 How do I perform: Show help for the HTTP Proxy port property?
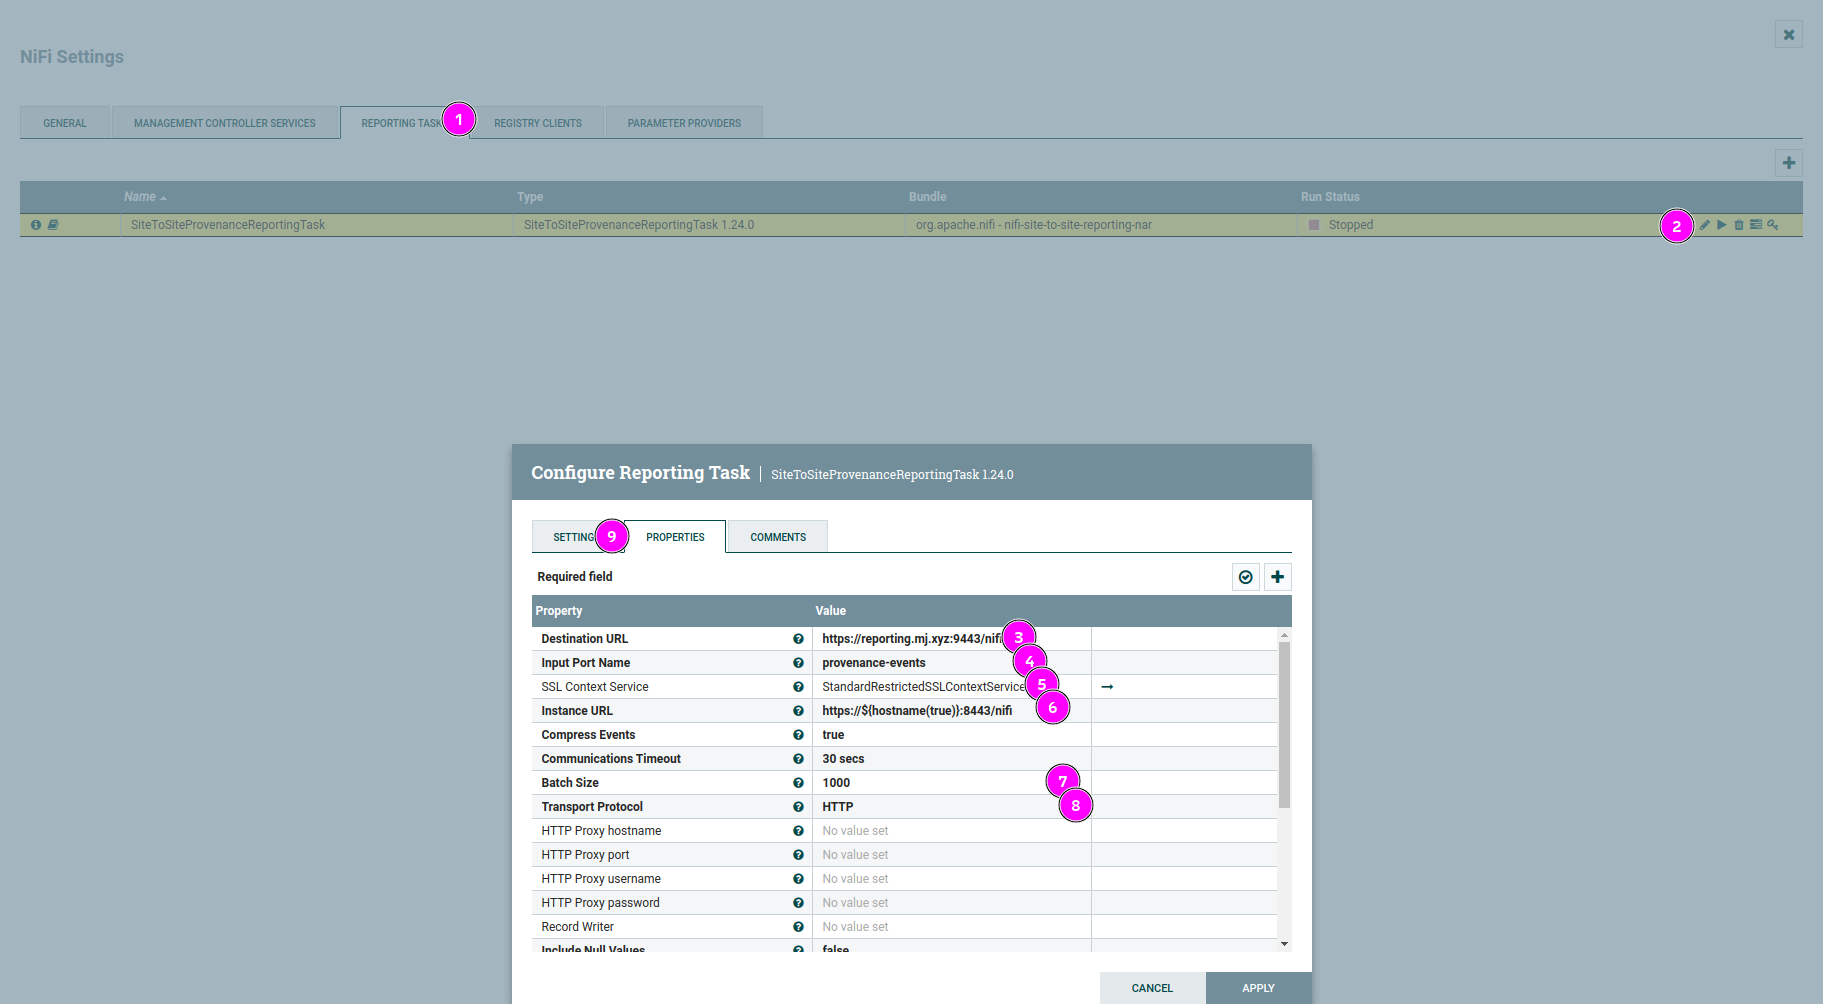(798, 855)
